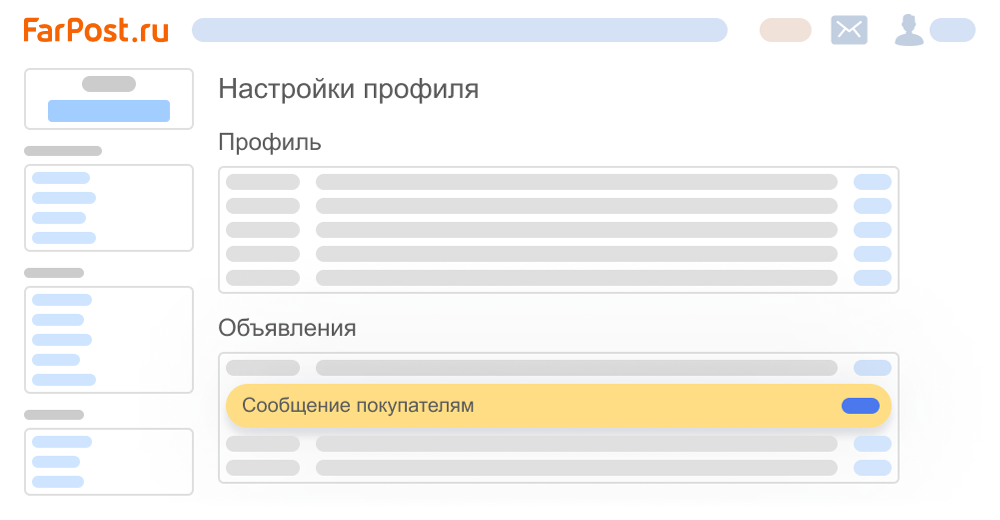1000x520 pixels.
Task: Click the third Профиль settings row
Action: (559, 230)
